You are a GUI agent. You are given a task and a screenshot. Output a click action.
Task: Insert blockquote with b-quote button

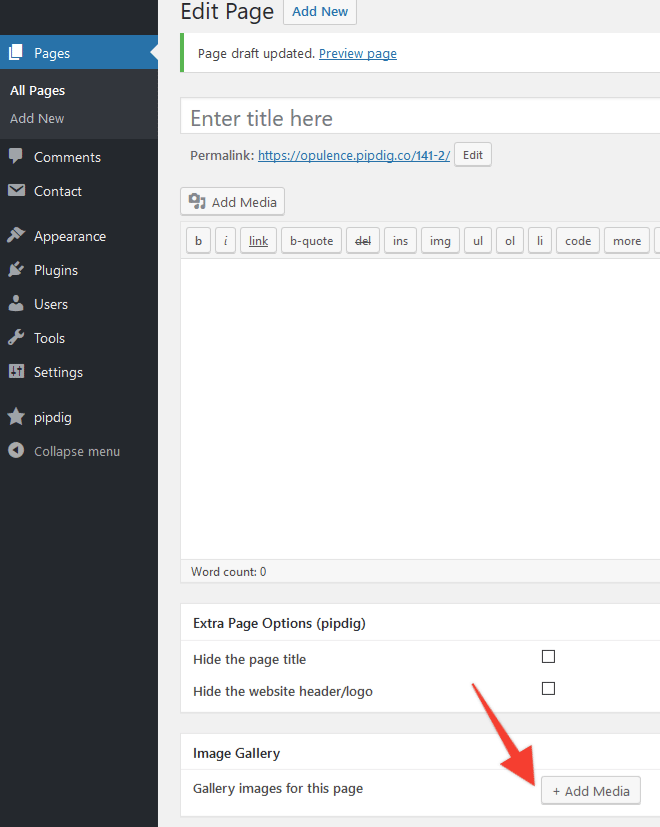tap(311, 241)
